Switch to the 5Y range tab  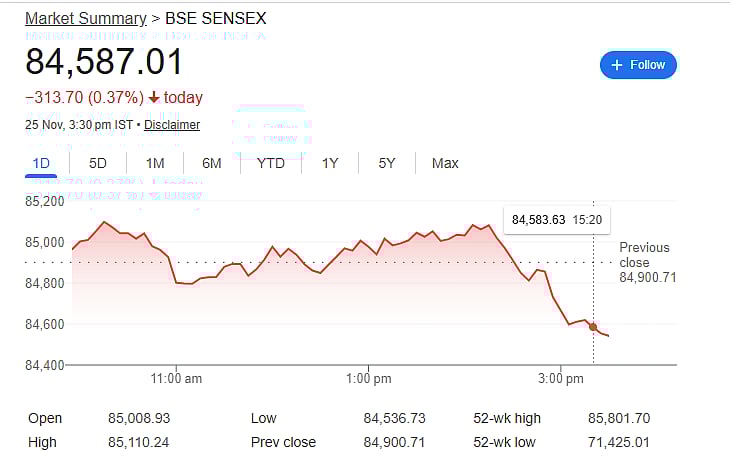[x=387, y=163]
